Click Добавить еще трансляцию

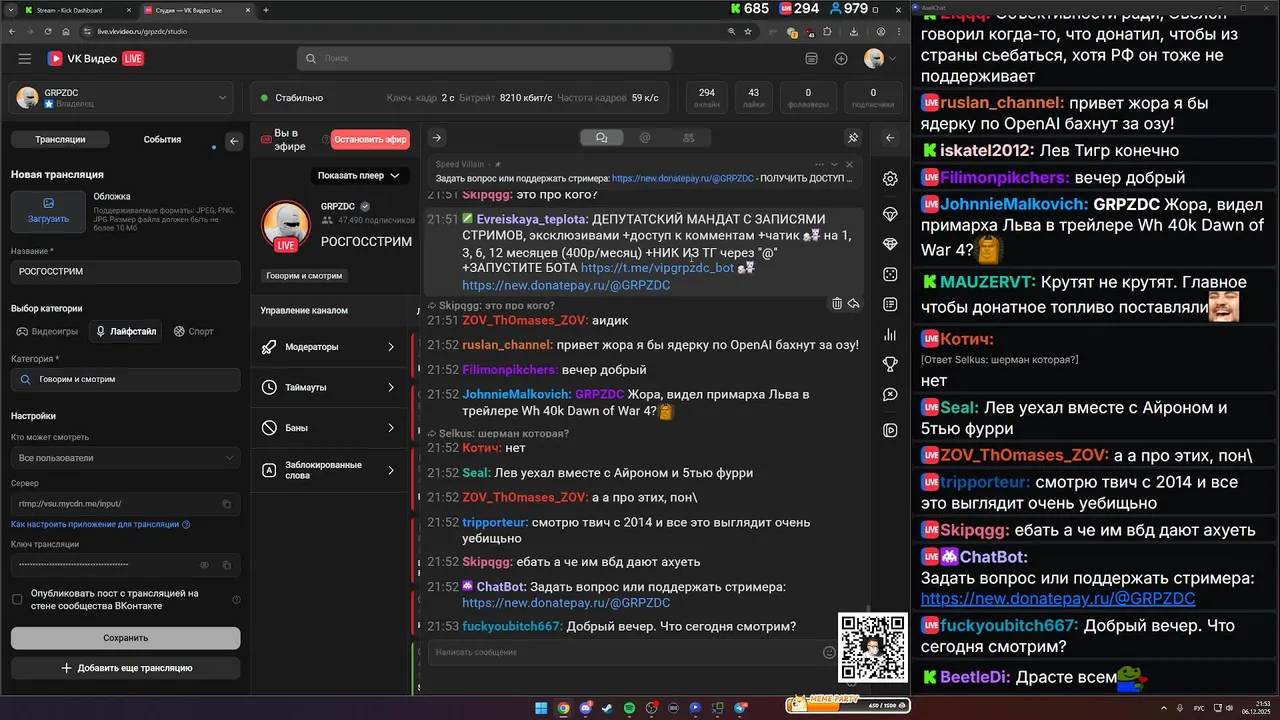(125, 668)
